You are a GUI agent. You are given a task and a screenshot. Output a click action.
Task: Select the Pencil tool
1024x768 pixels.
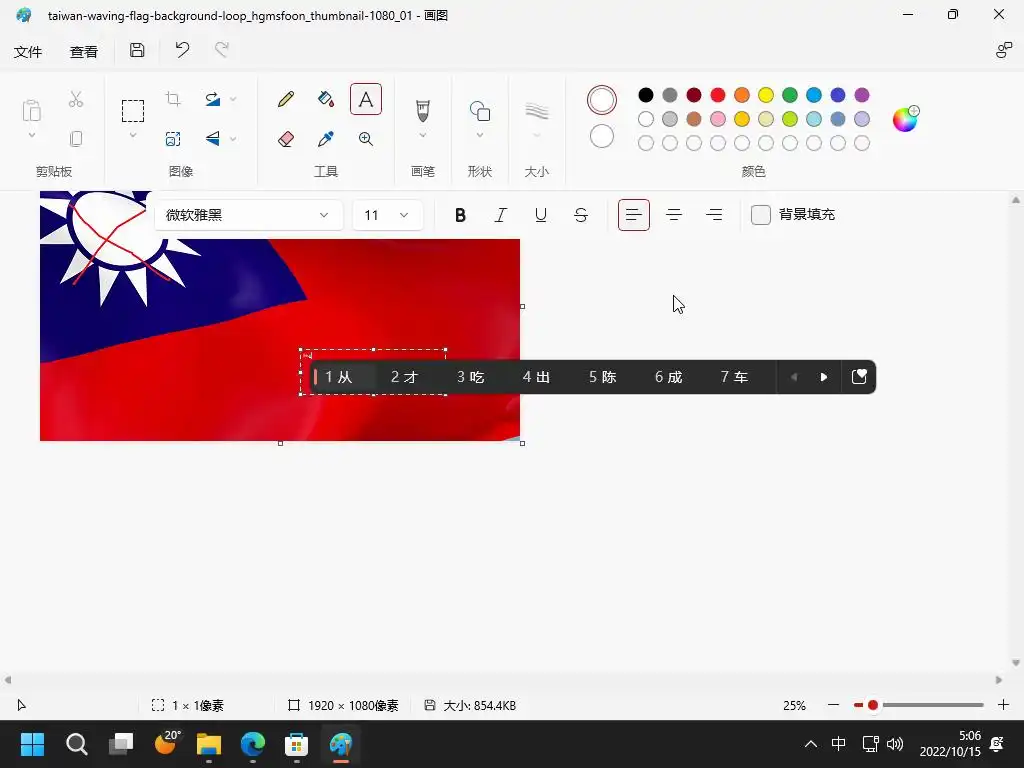tap(286, 99)
